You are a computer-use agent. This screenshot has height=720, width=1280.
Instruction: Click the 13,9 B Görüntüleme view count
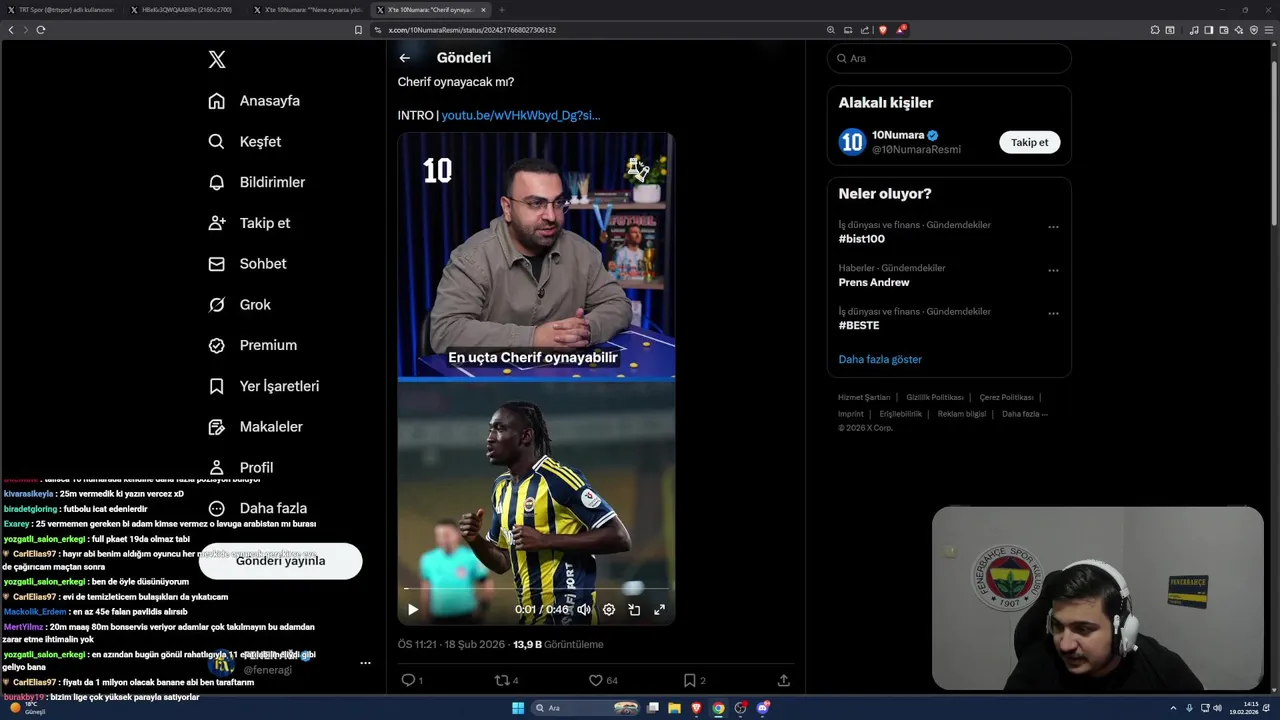(x=558, y=645)
